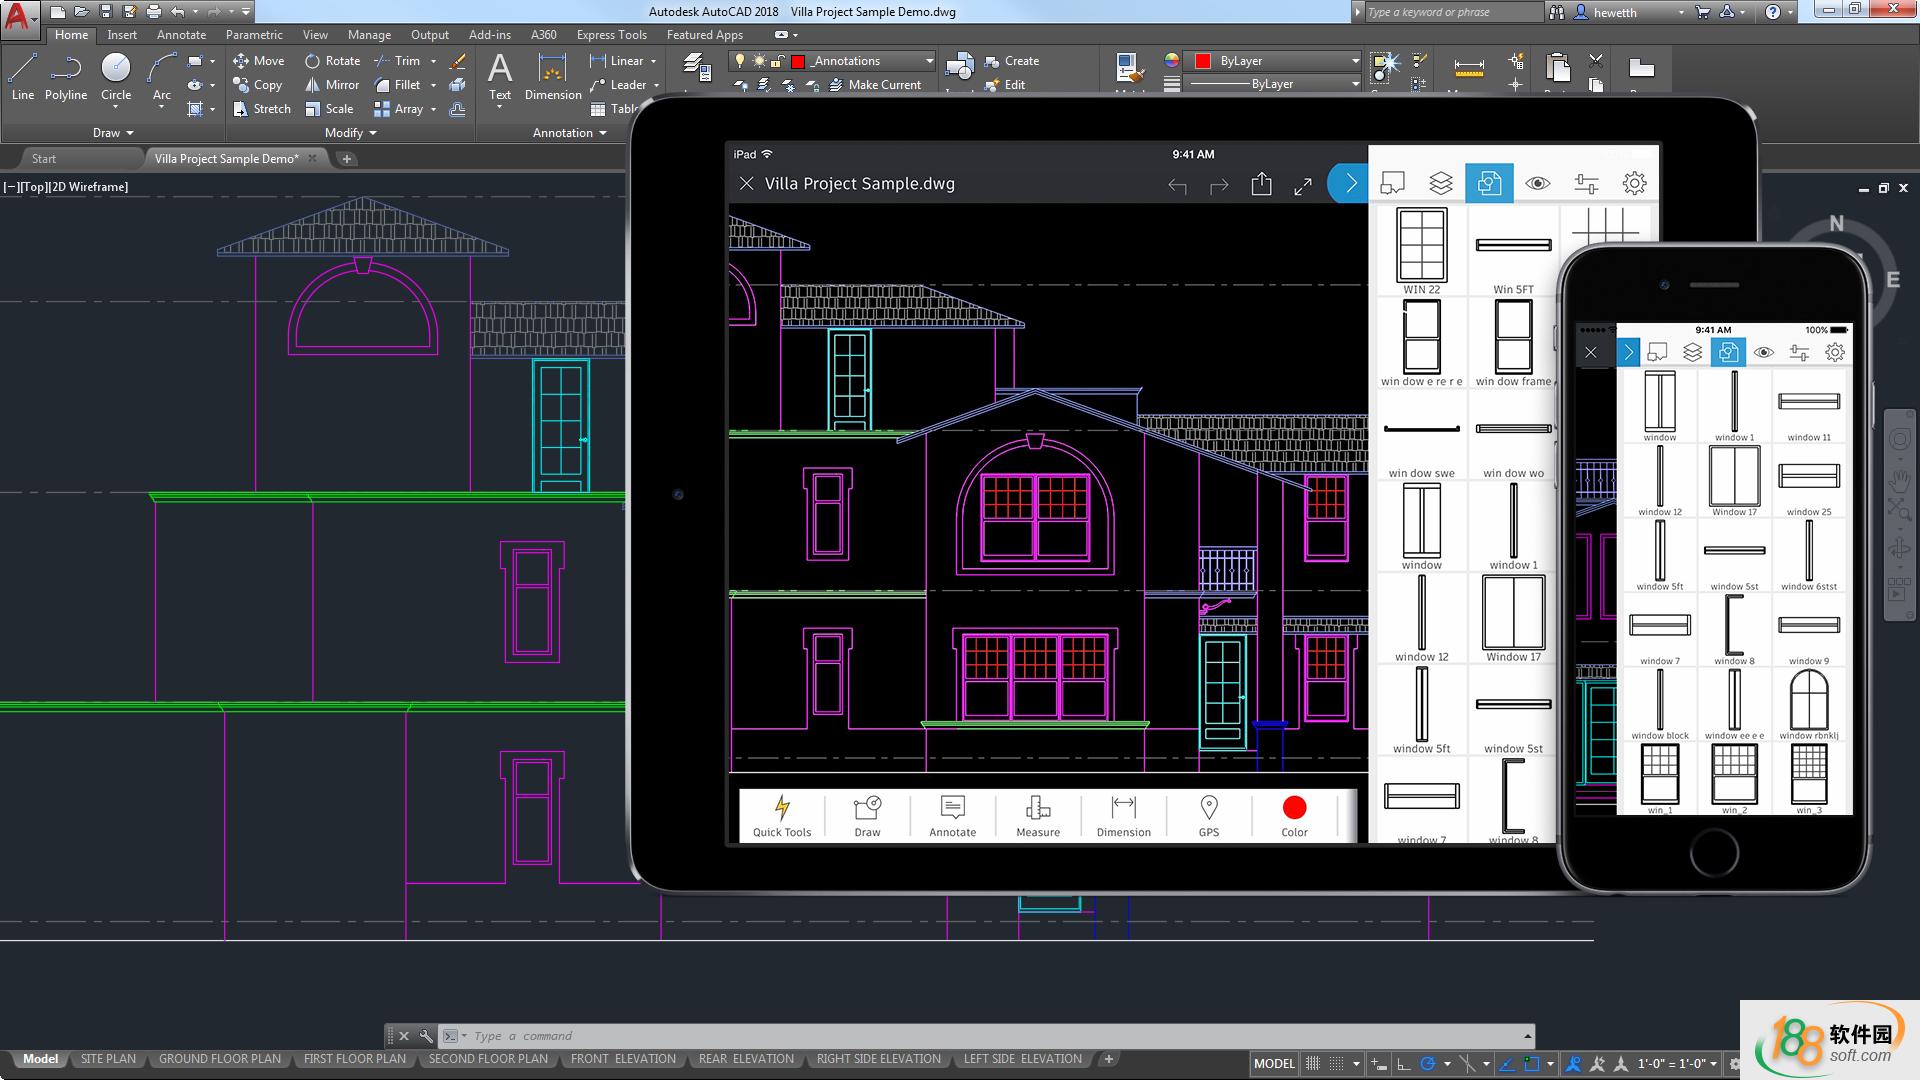
Task: Toggle 2D Object snap in status bar
Action: click(1531, 1063)
